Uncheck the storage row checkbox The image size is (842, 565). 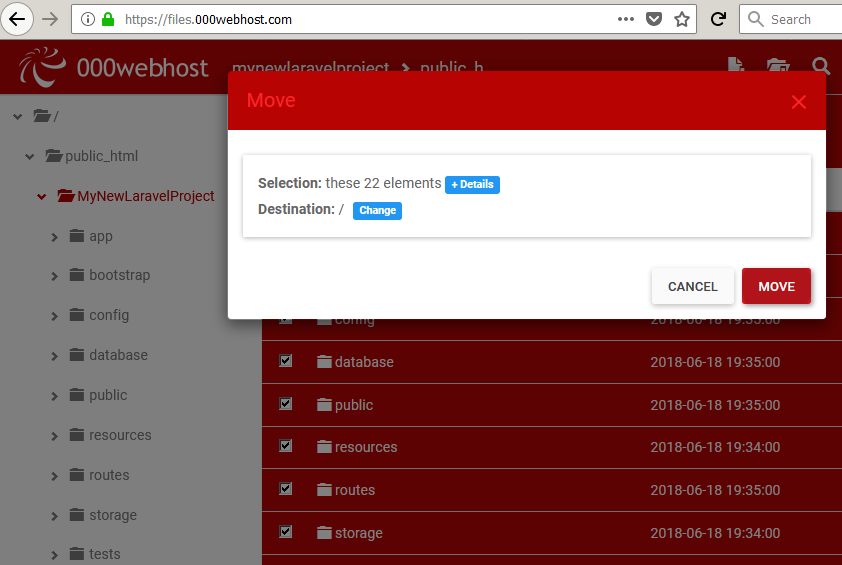click(x=286, y=531)
